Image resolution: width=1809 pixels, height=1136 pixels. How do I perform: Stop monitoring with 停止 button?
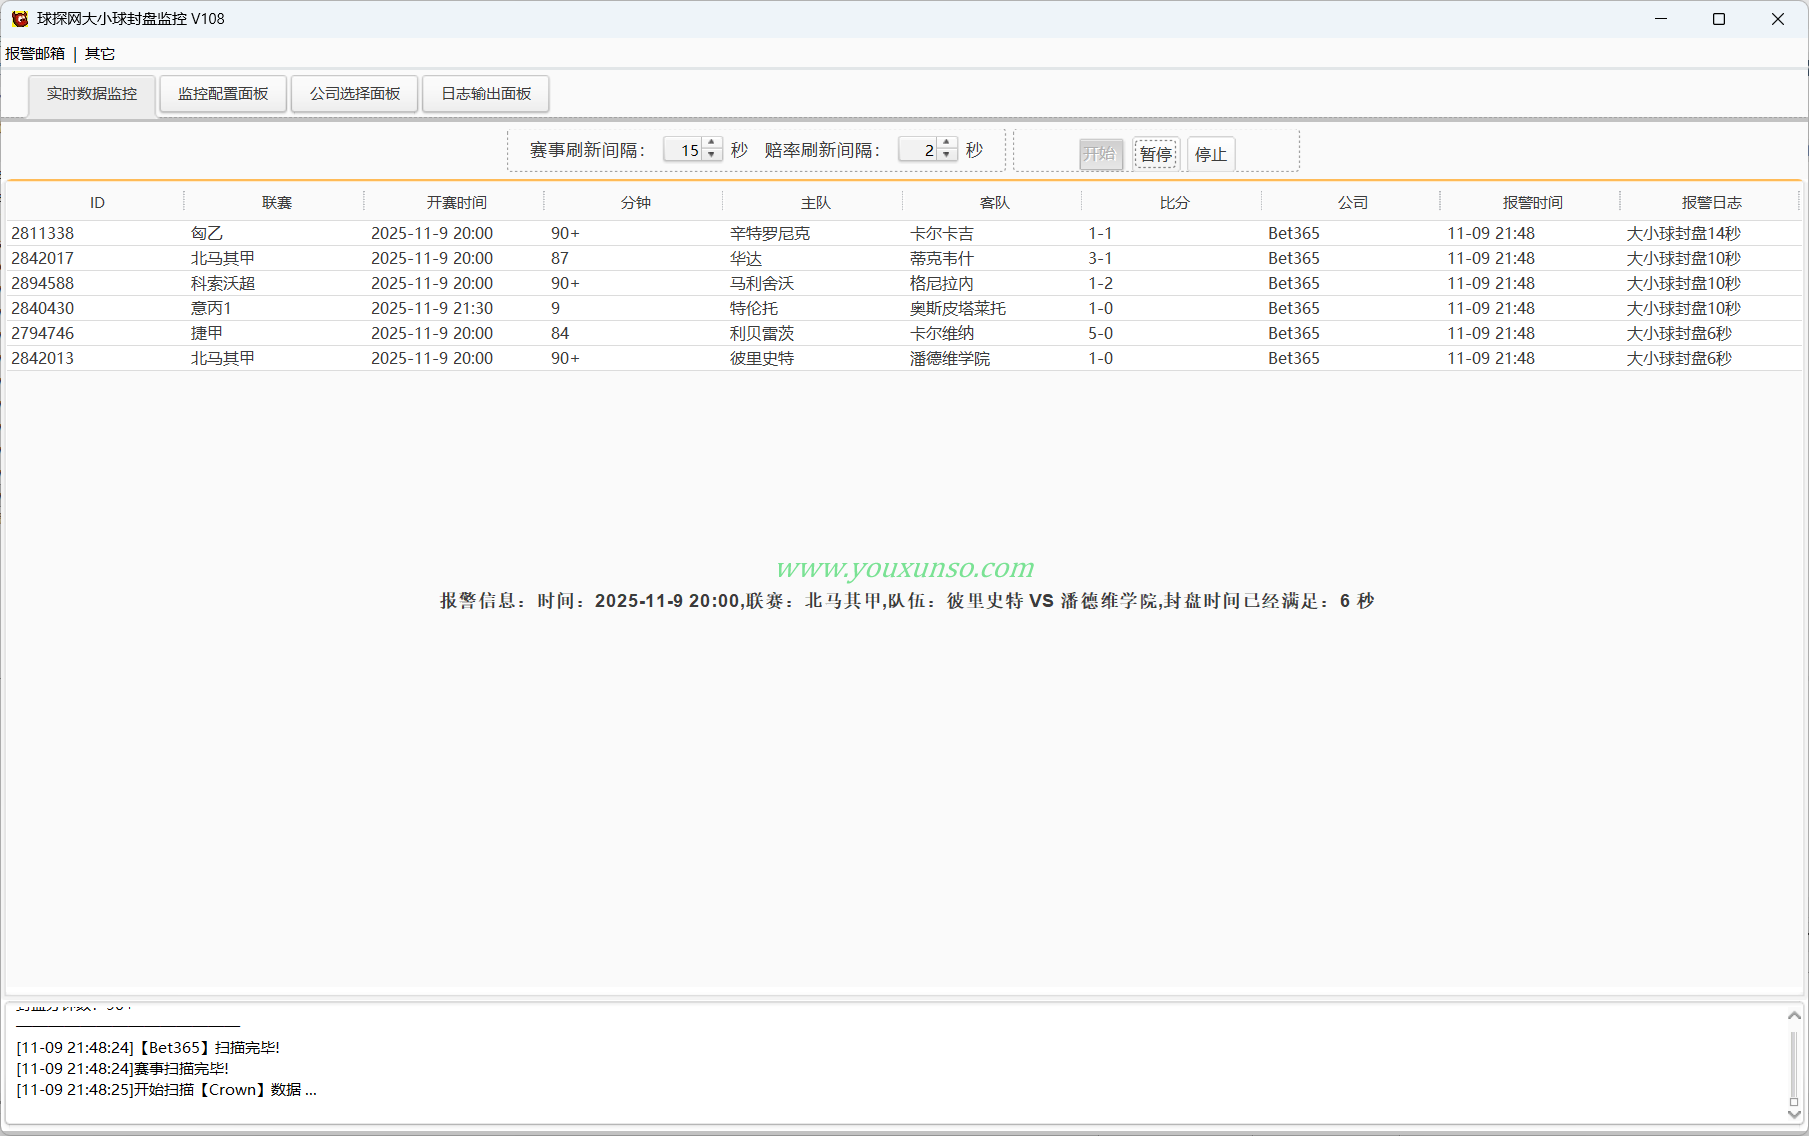click(1211, 154)
